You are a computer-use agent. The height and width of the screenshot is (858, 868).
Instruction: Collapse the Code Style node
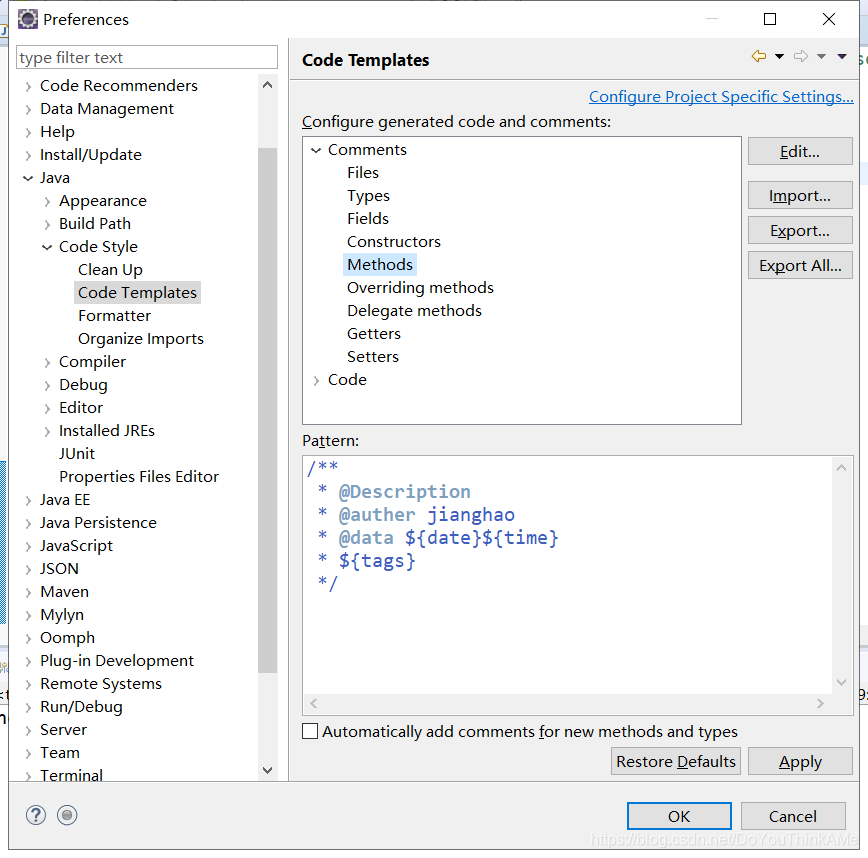tap(47, 247)
